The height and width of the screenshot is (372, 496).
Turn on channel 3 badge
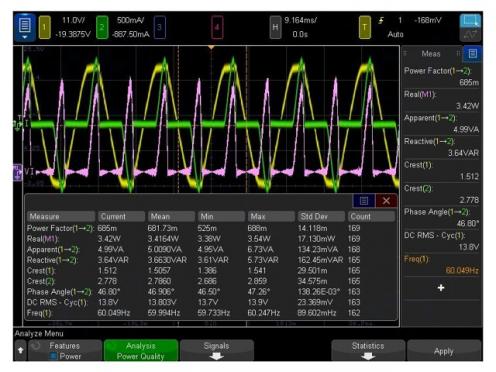click(x=160, y=27)
